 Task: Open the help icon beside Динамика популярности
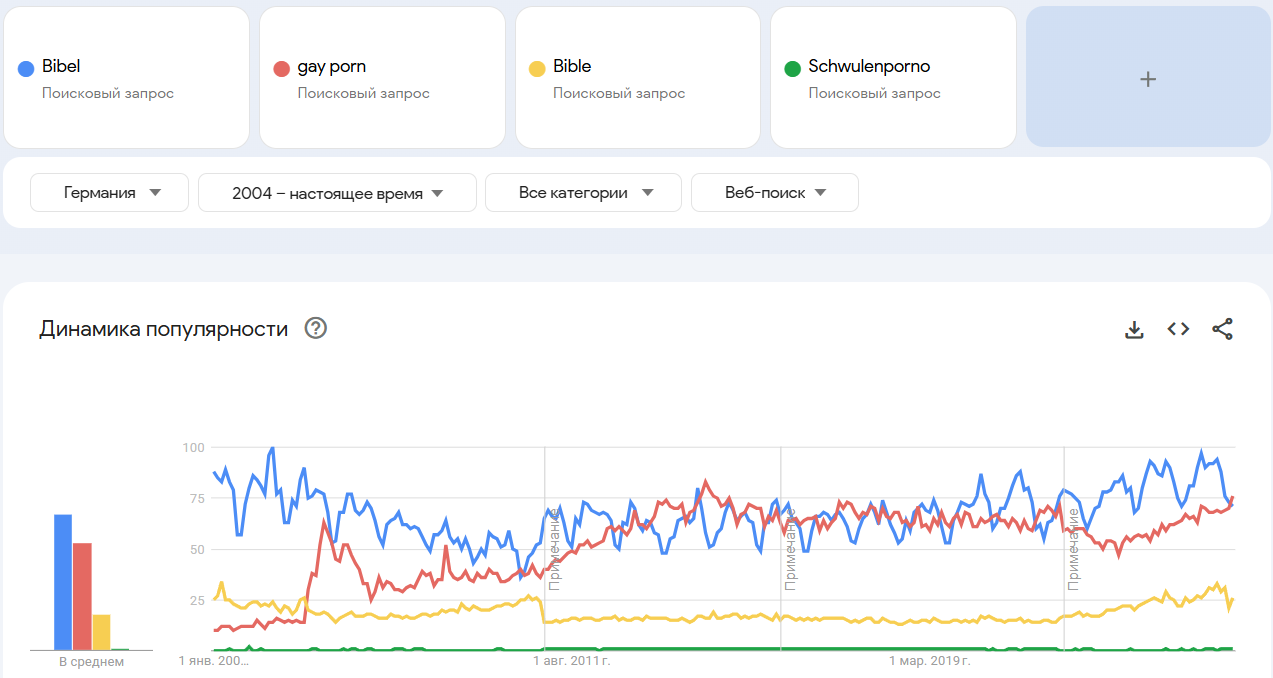[316, 328]
